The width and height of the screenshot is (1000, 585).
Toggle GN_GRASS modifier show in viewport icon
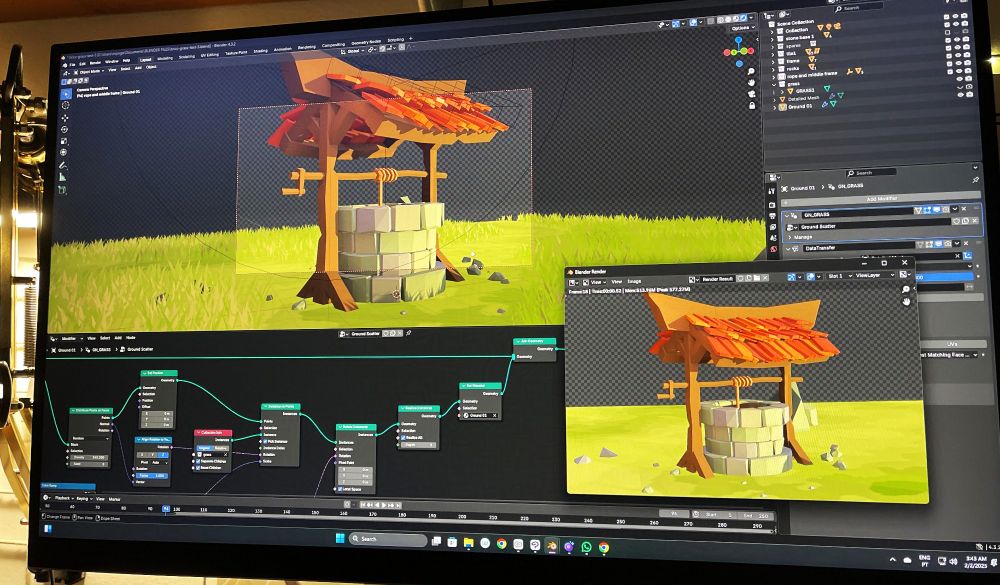pyautogui.click(x=938, y=209)
